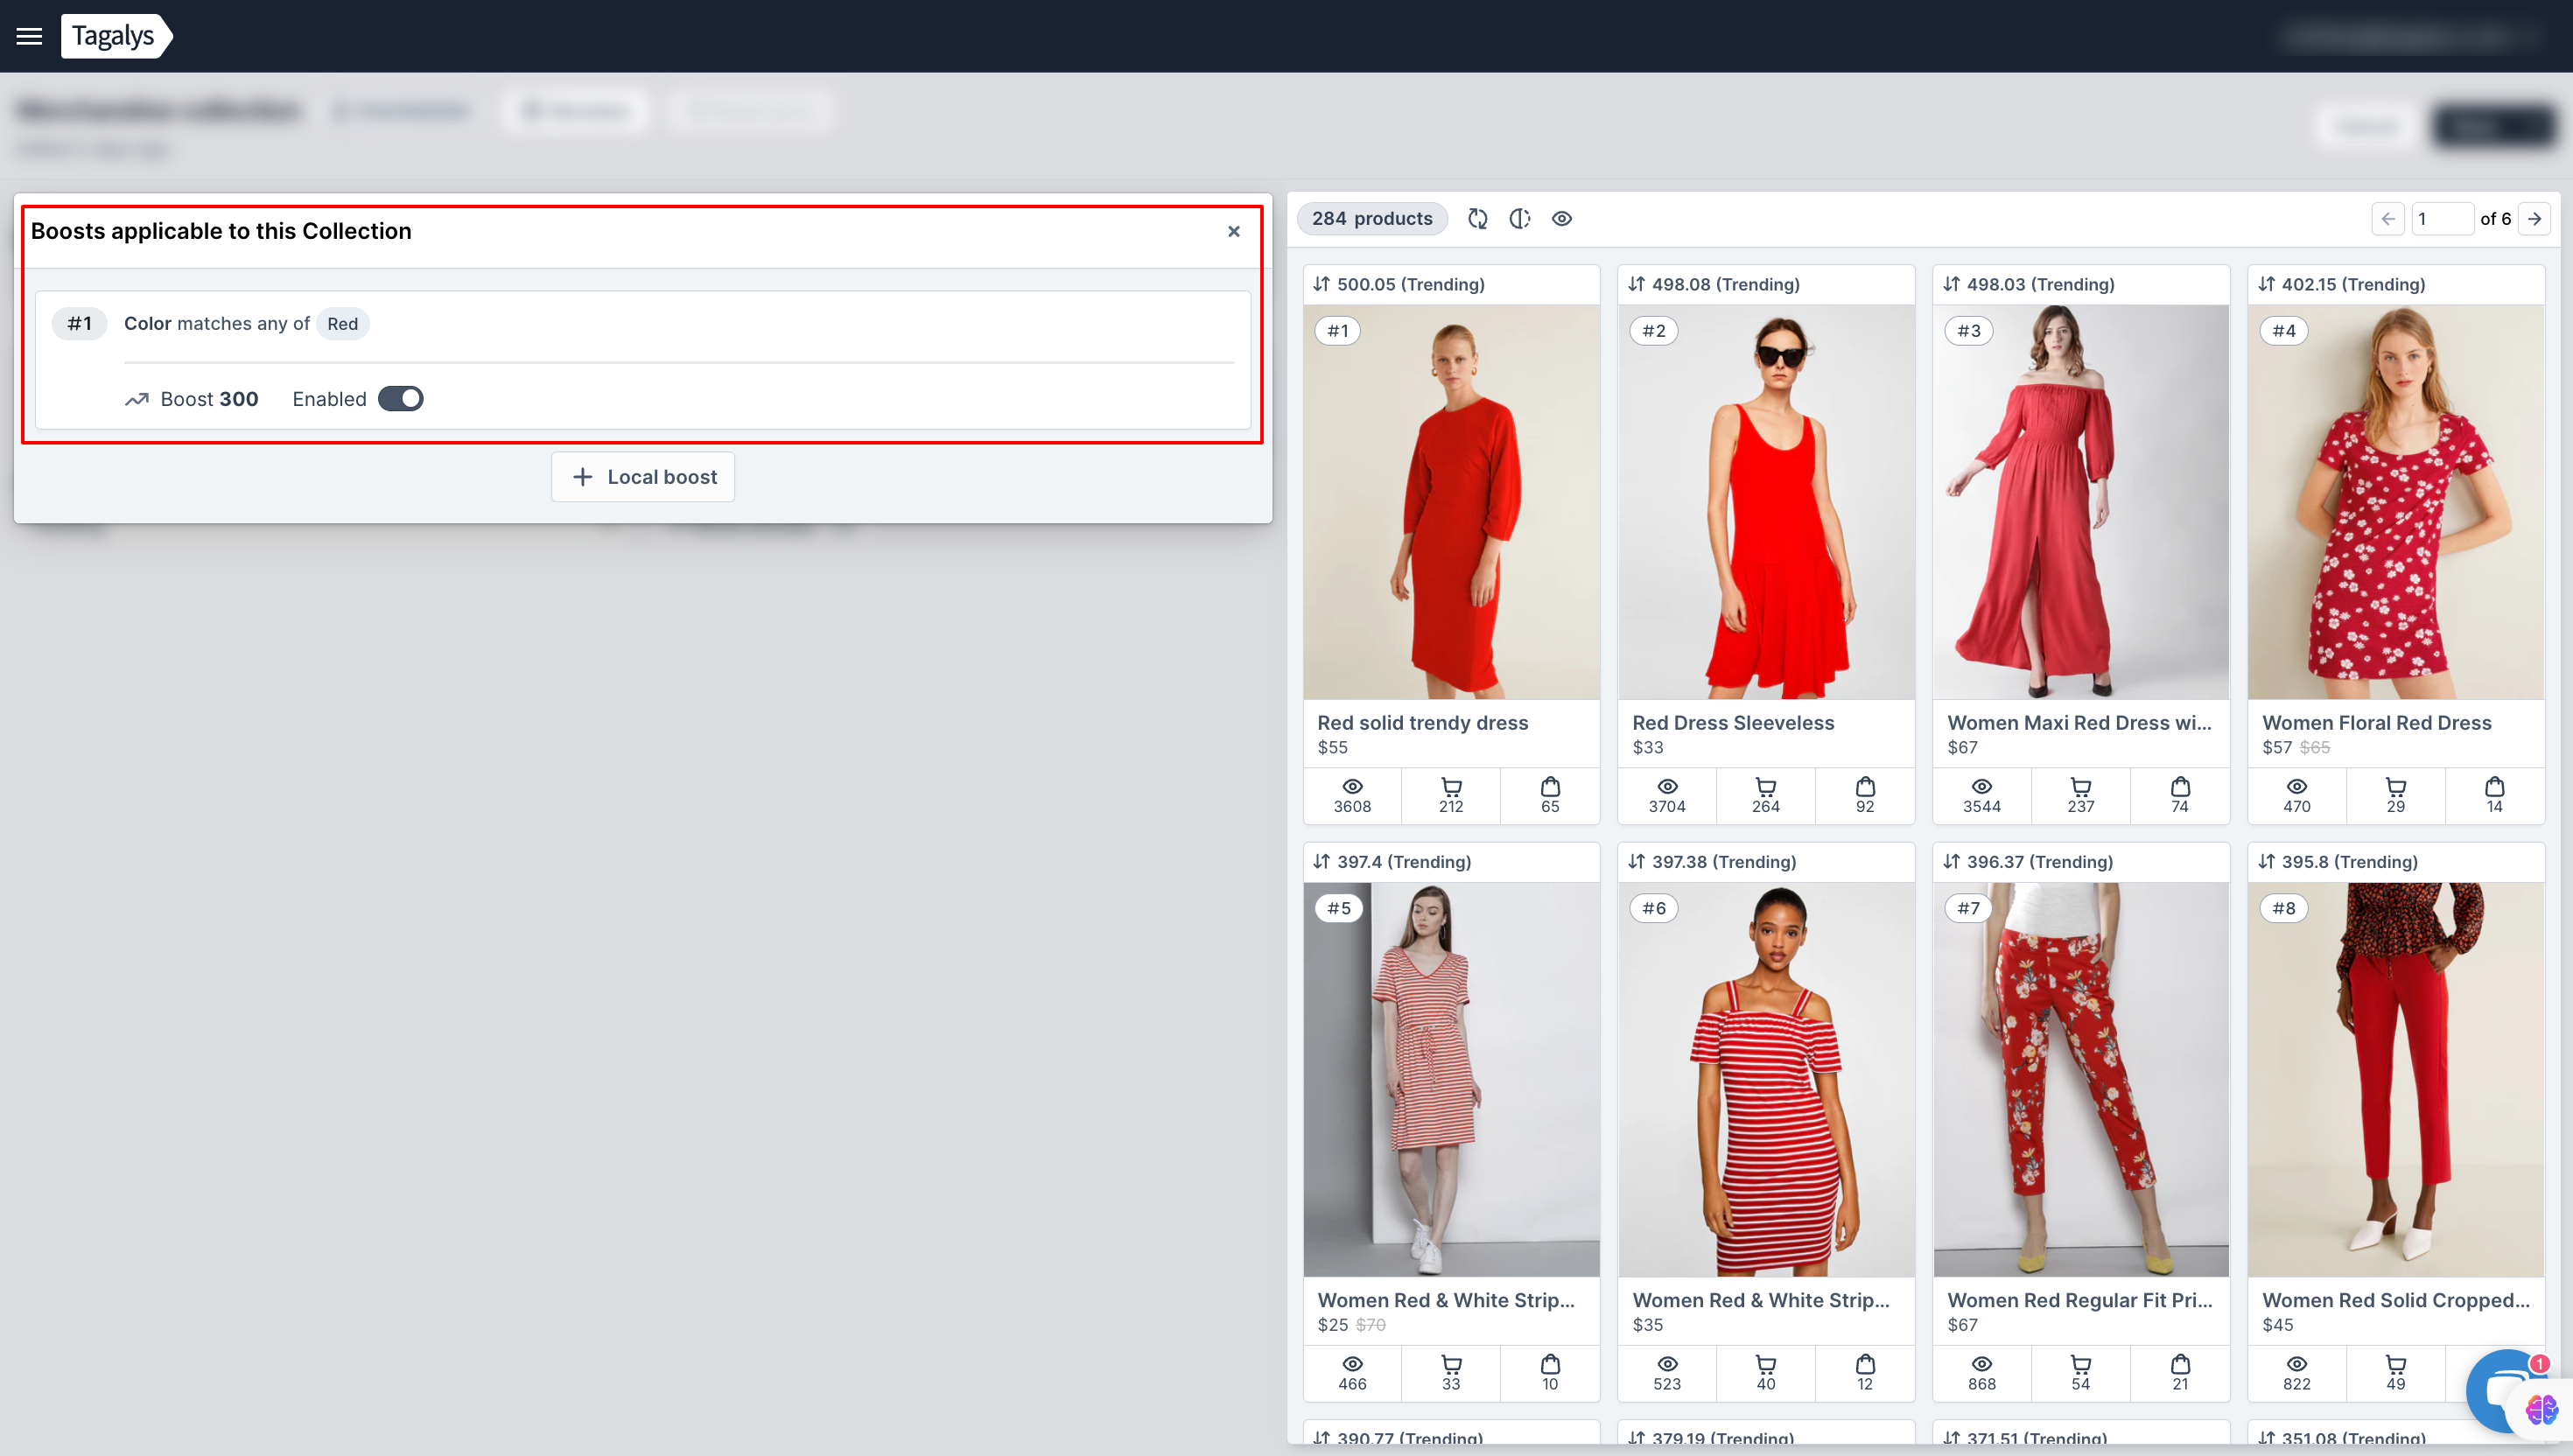Open Women Red Regular Fit trousers image
Viewport: 2573px width, 1456px height.
(2081, 1079)
